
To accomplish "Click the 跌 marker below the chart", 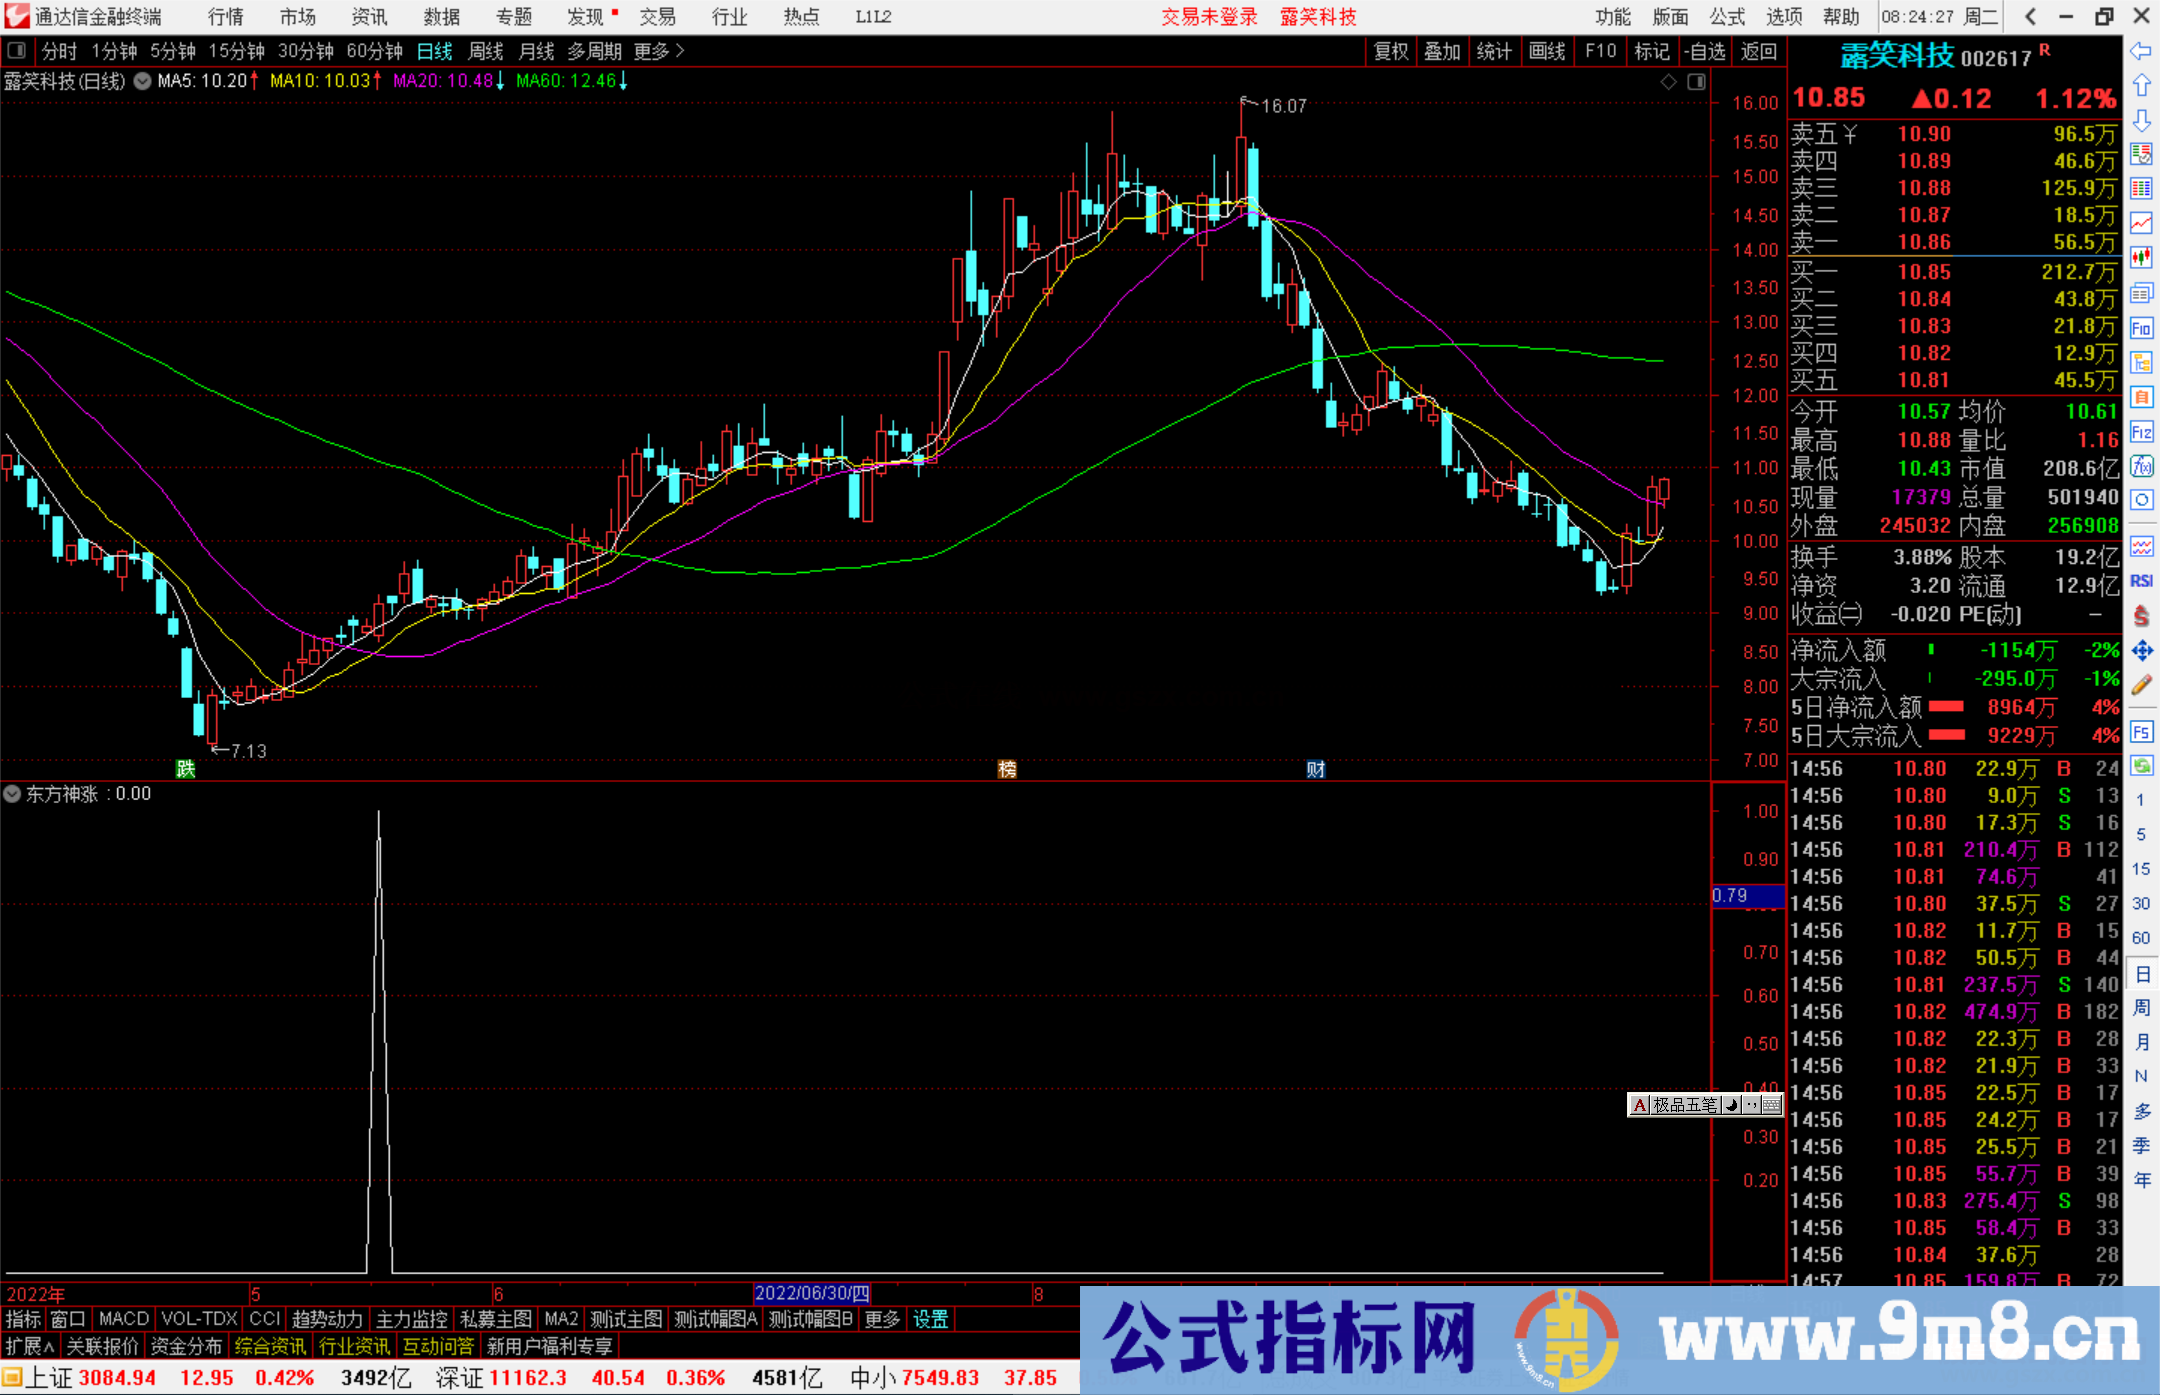I will coord(185,769).
